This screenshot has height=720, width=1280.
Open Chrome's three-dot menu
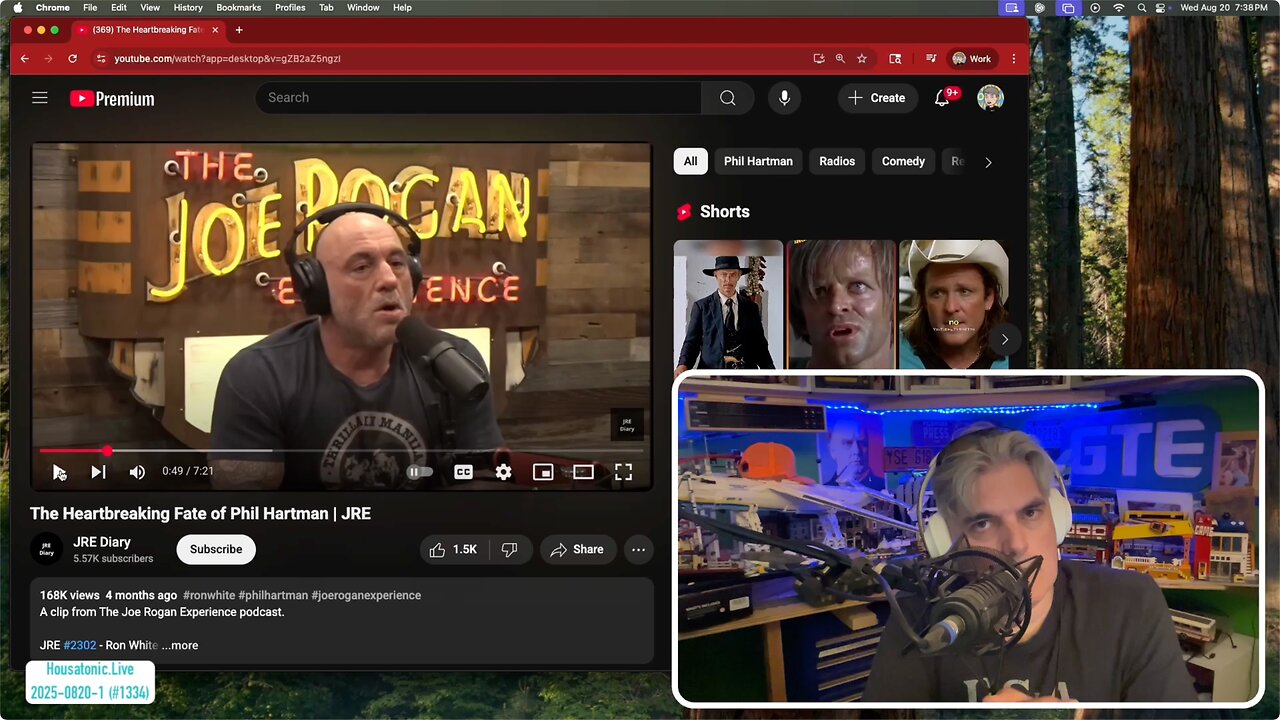[x=1014, y=59]
